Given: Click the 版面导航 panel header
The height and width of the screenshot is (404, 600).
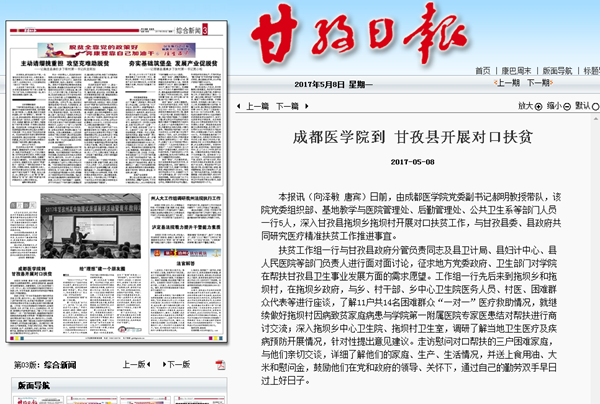Looking at the screenshot, I should [x=119, y=385].
